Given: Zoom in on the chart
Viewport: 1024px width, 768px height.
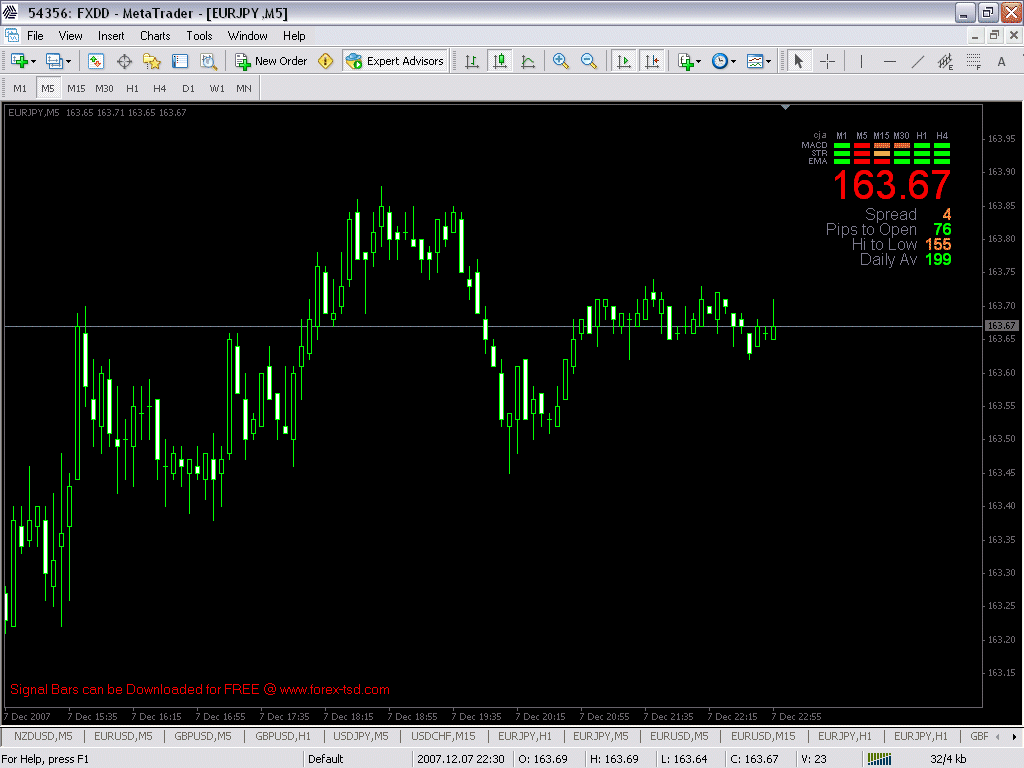Looking at the screenshot, I should [x=560, y=61].
